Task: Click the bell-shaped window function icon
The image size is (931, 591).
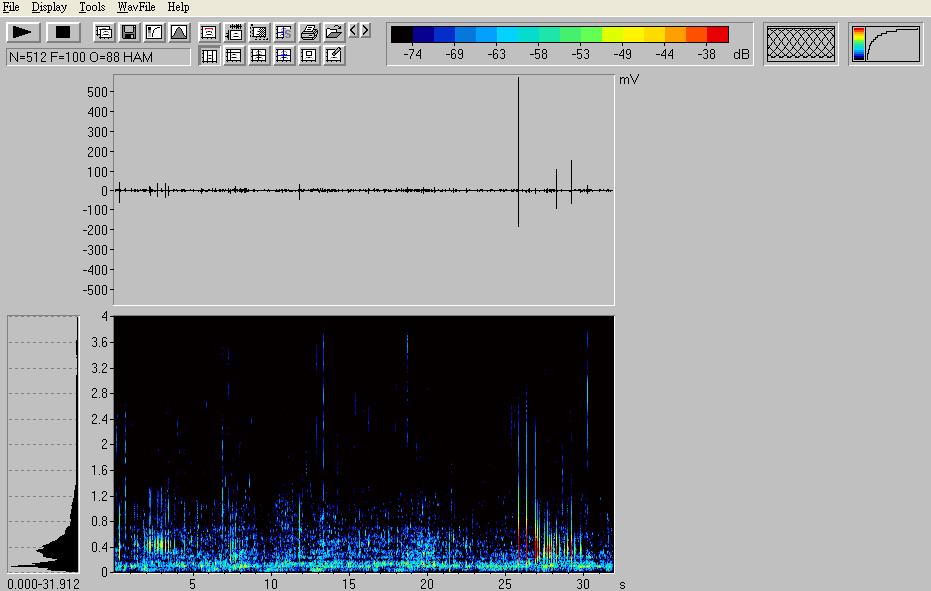Action: point(179,32)
